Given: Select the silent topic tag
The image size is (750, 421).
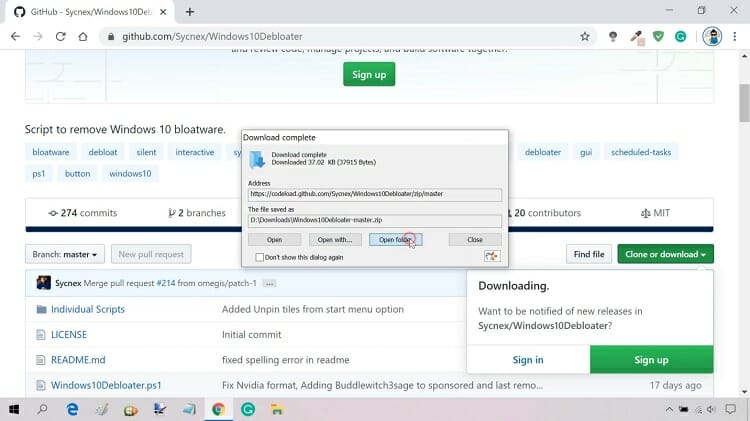Looking at the screenshot, I should (x=146, y=152).
